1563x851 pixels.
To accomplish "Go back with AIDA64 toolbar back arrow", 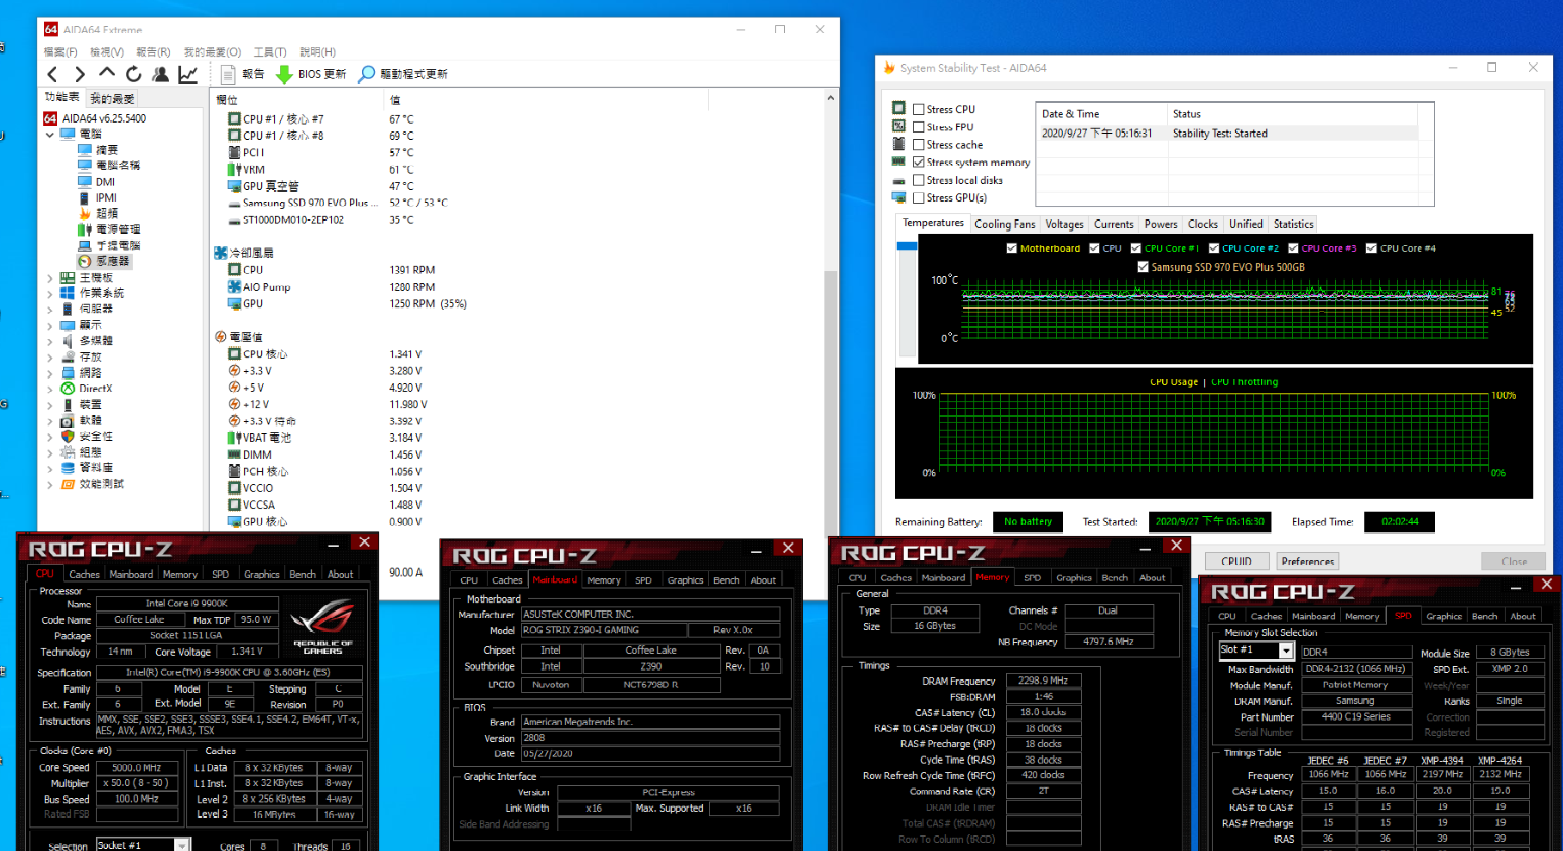I will 53,74.
